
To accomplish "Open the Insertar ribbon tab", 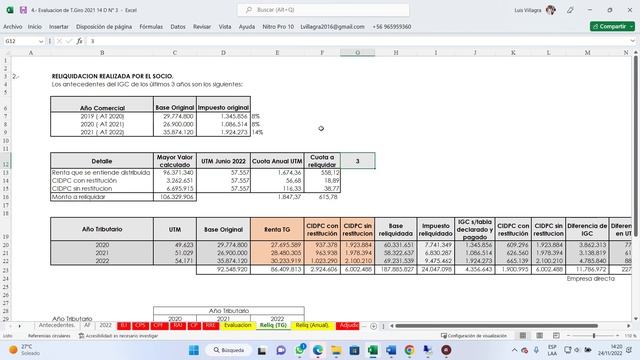I will pos(59,27).
